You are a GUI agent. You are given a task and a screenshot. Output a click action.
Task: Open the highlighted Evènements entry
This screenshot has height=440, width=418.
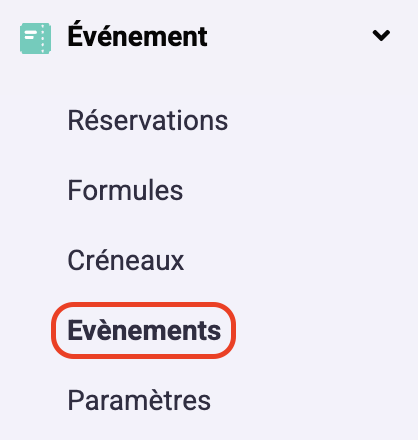[144, 330]
